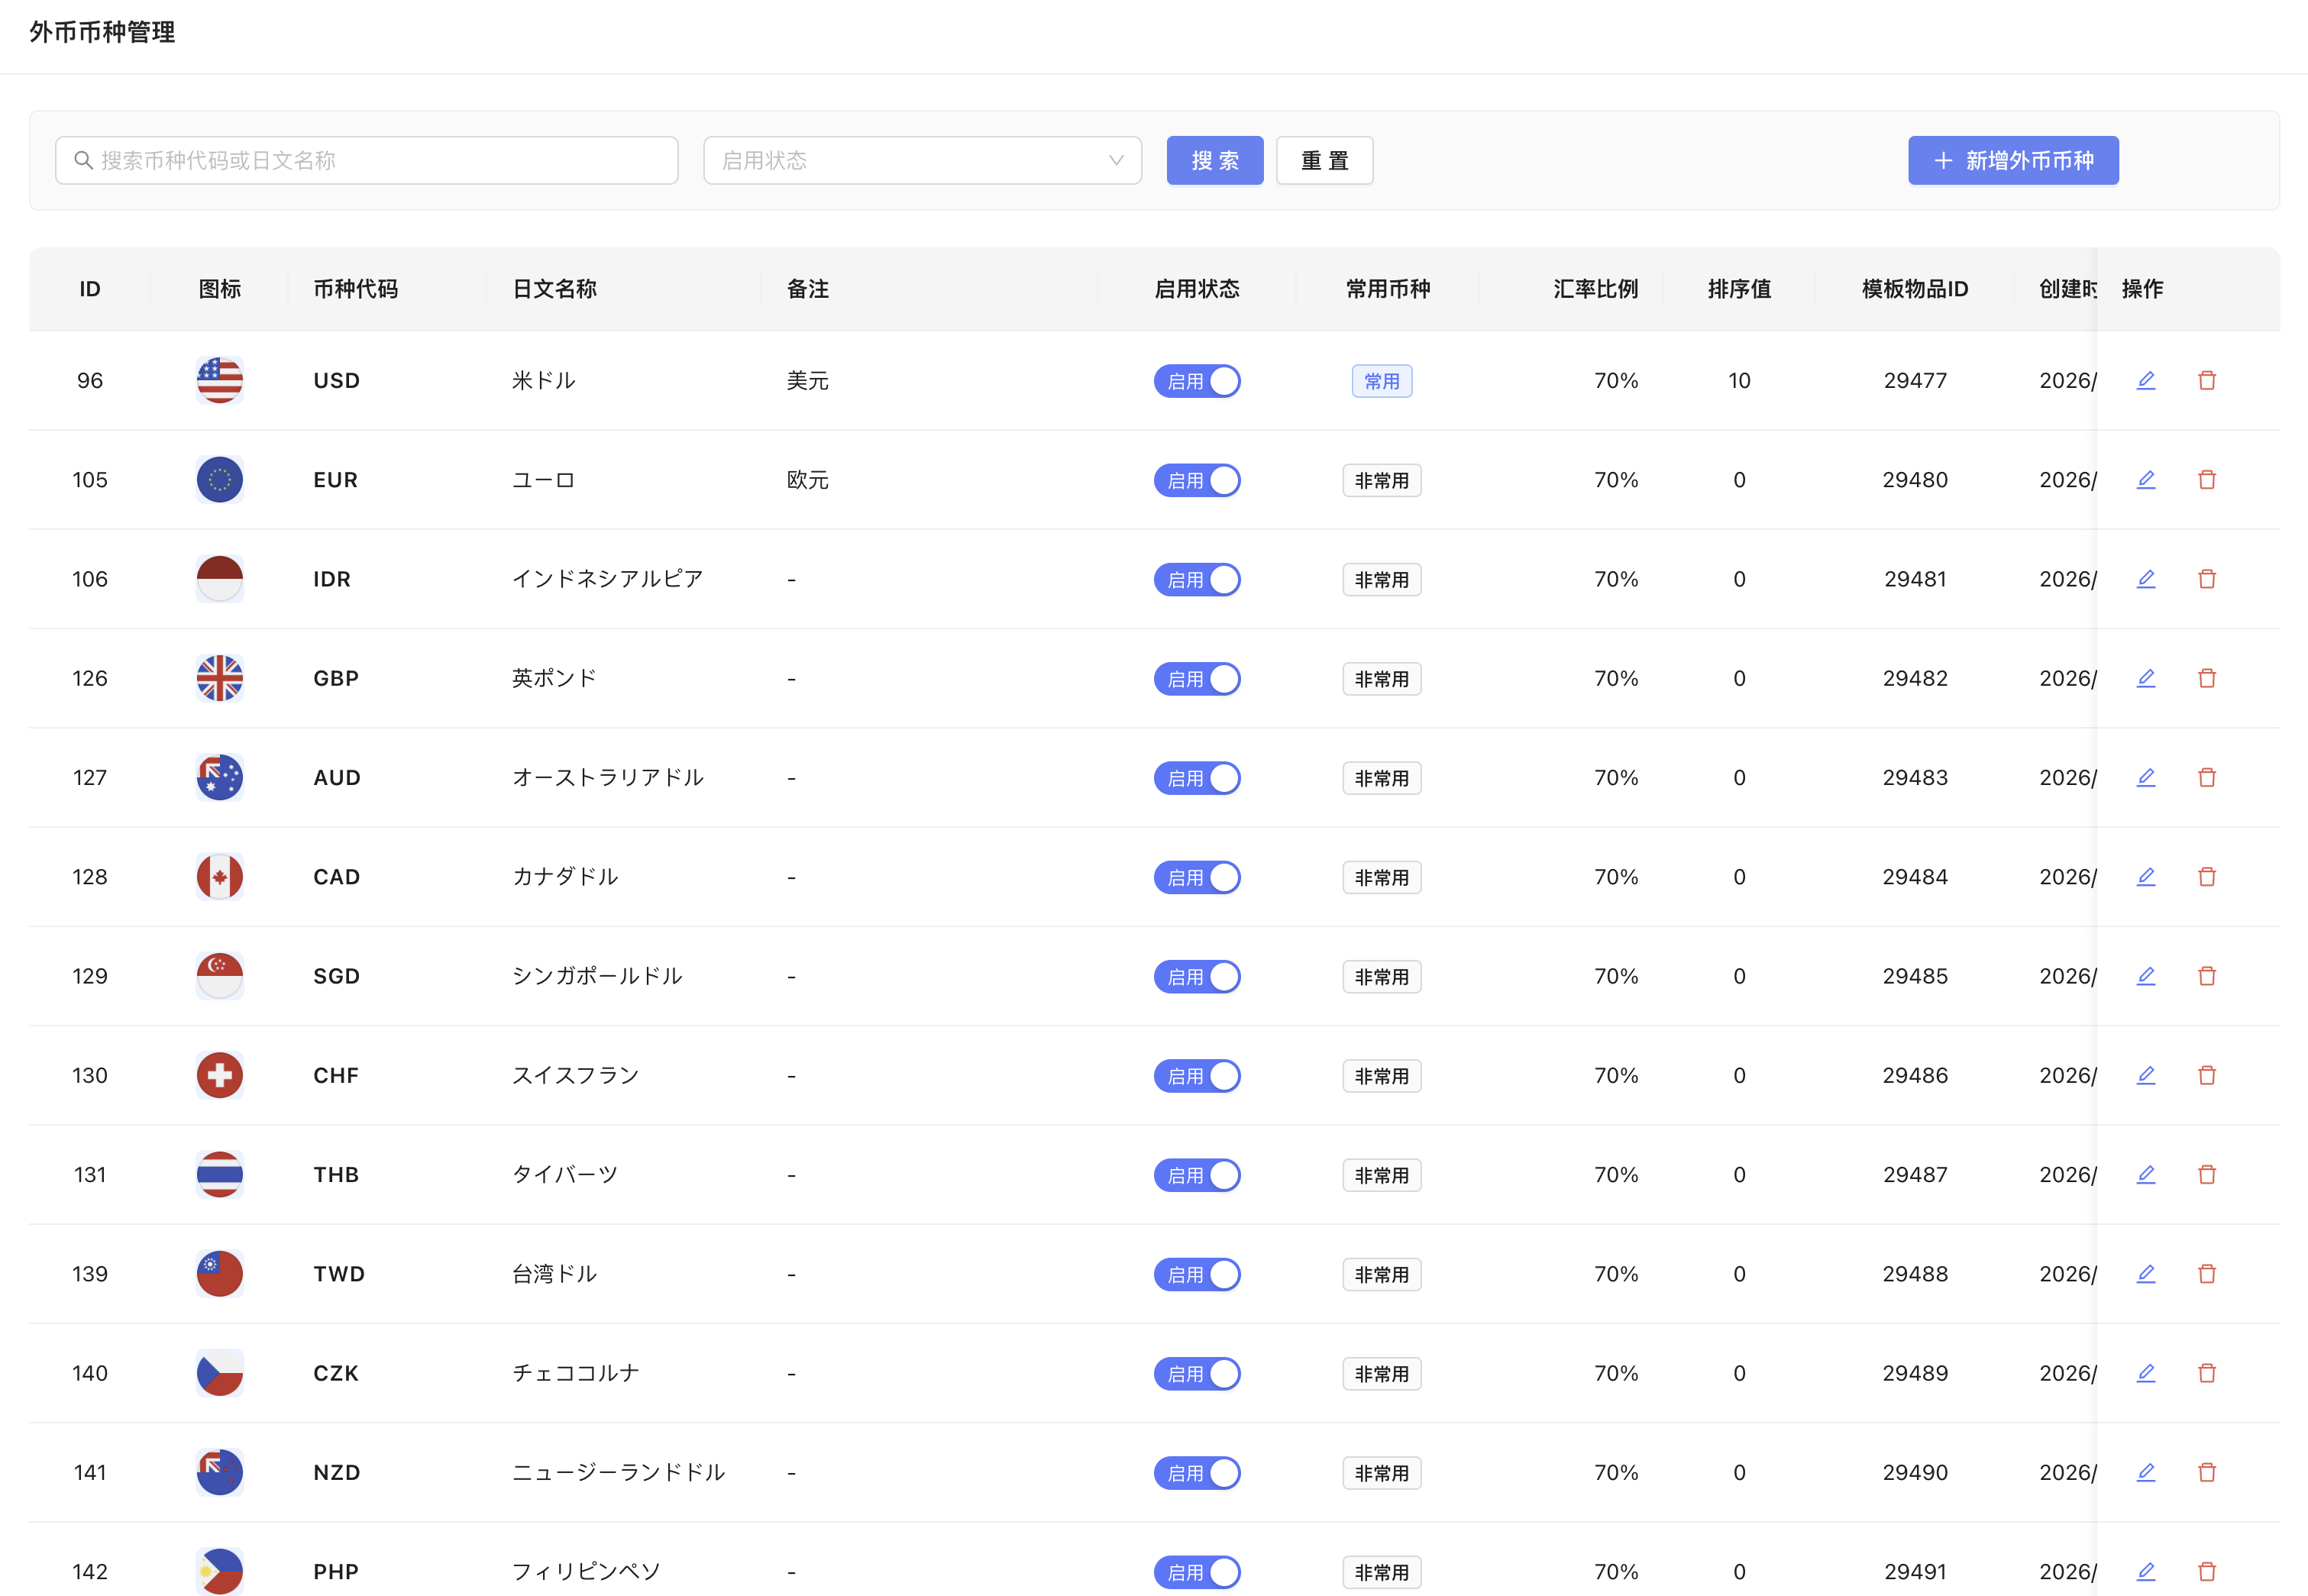Viewport: 2308px width, 1596px height.
Task: Select the 模板物品ID column header
Action: point(1914,289)
